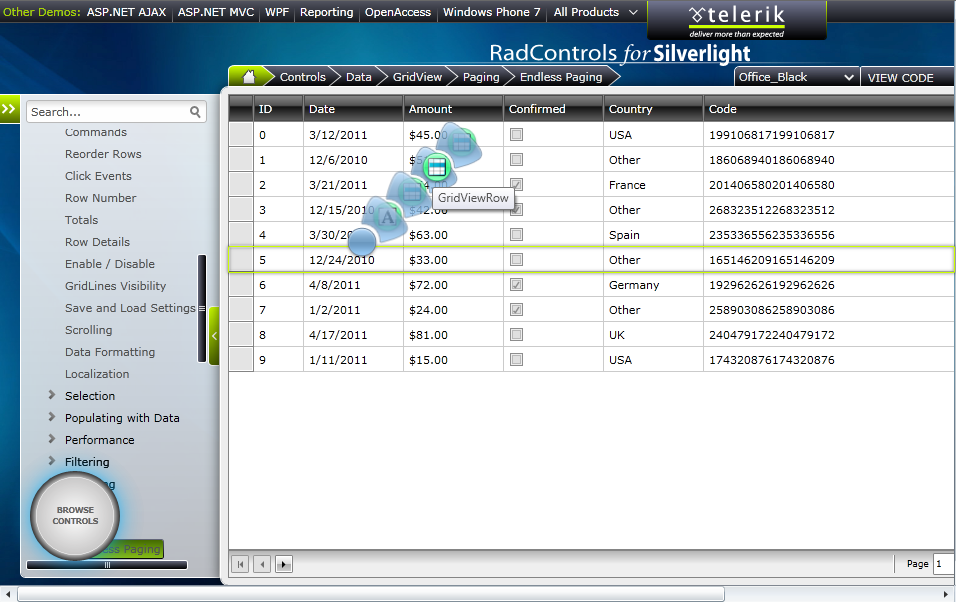Image resolution: width=956 pixels, height=602 pixels.
Task: Expand sidebar with double-arrow button
Action: point(9,109)
